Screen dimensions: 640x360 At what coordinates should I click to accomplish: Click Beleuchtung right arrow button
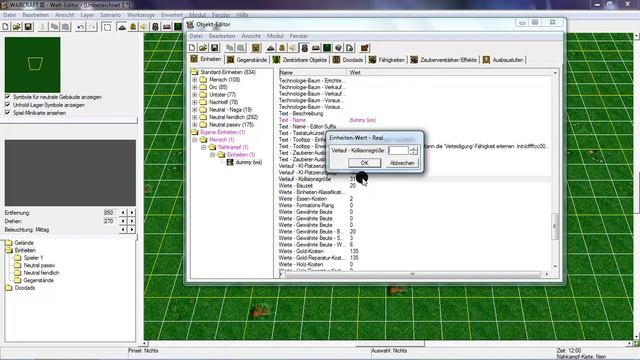[132, 229]
